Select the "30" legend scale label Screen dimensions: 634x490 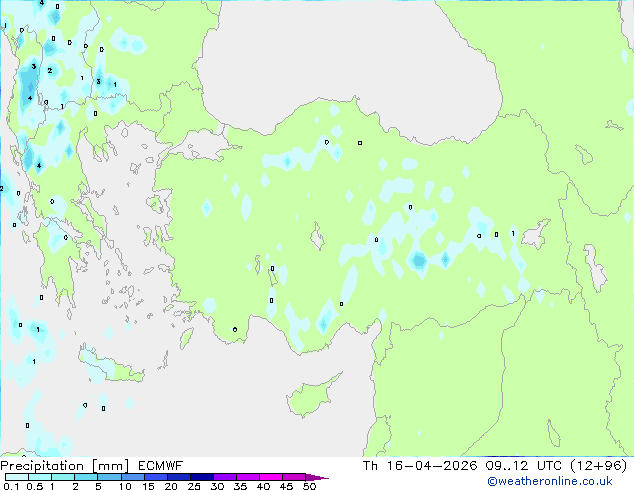[x=217, y=486]
